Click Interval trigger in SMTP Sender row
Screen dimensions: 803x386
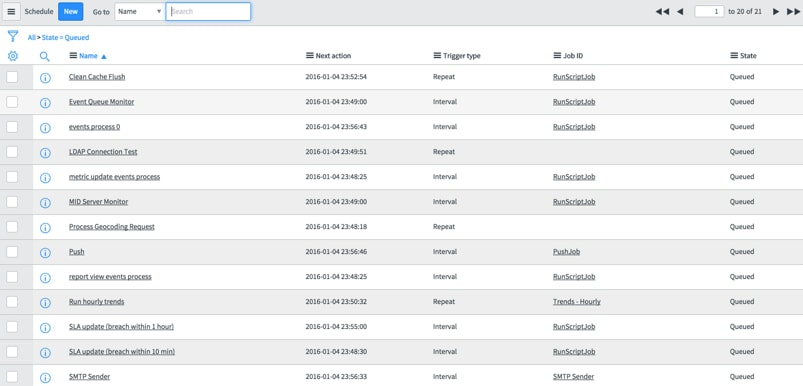[x=445, y=377]
